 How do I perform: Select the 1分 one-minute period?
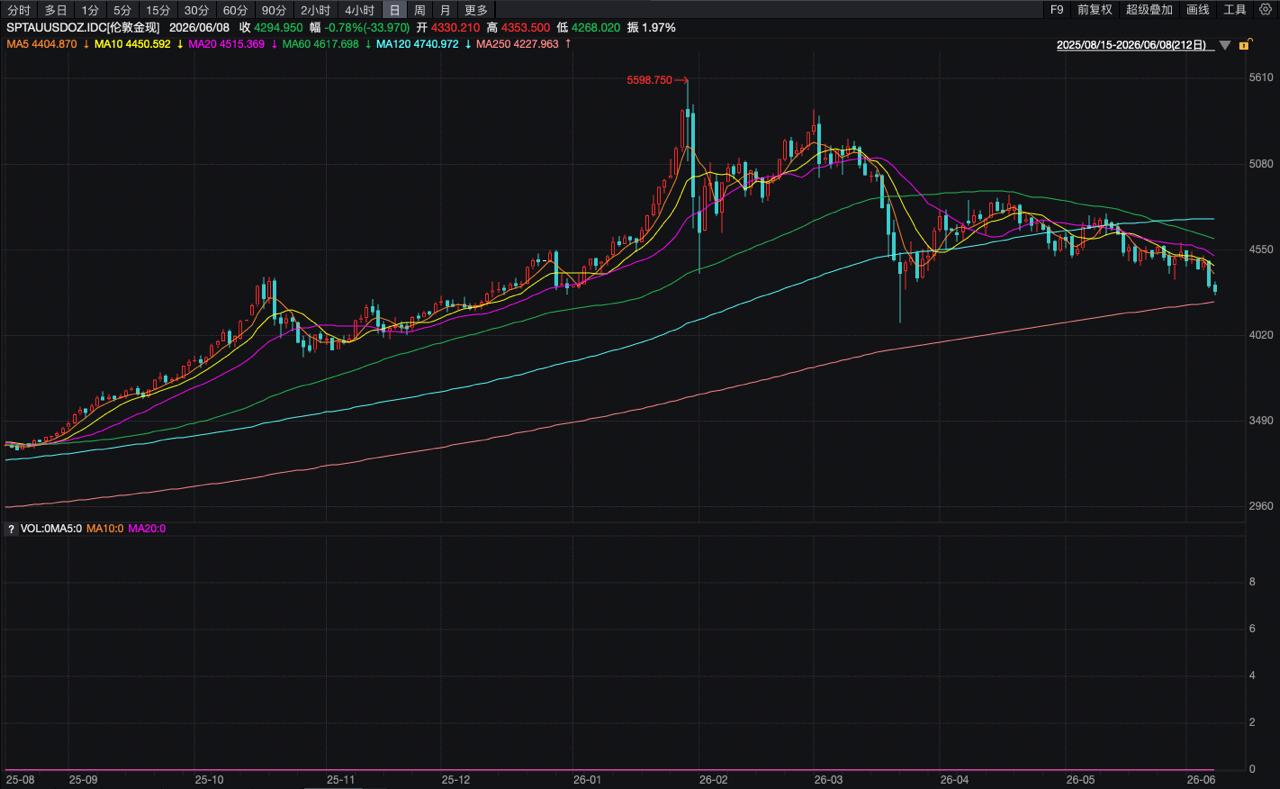[90, 10]
